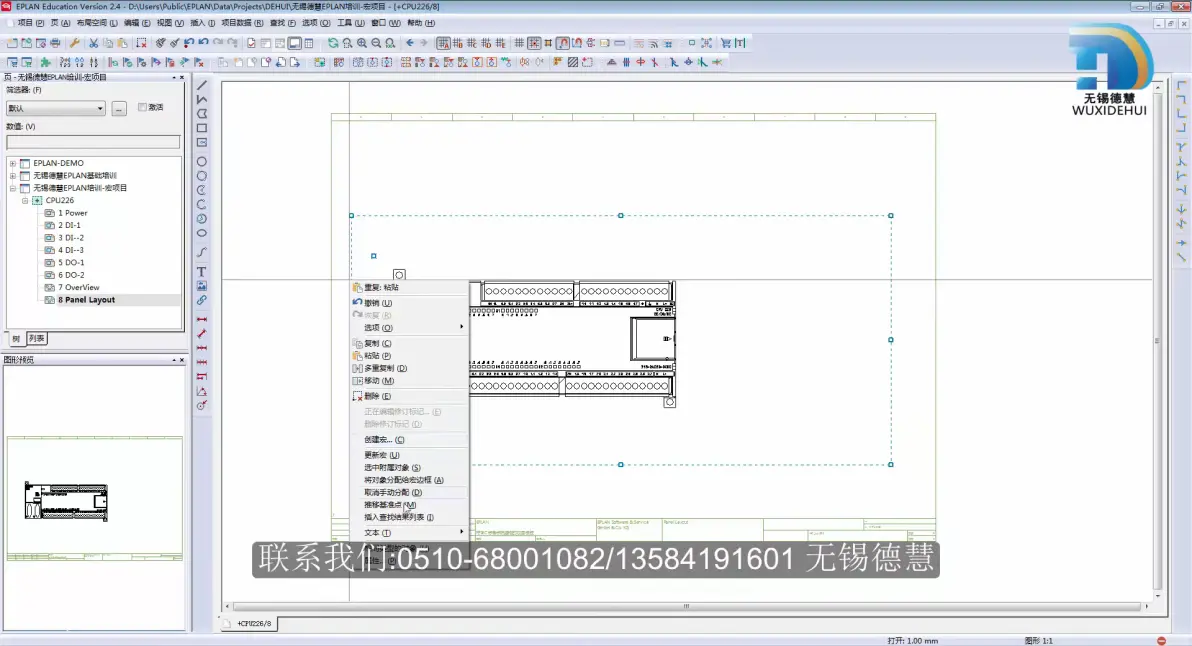Click the Cut scissors icon
Image resolution: width=1192 pixels, height=646 pixels.
coord(94,43)
